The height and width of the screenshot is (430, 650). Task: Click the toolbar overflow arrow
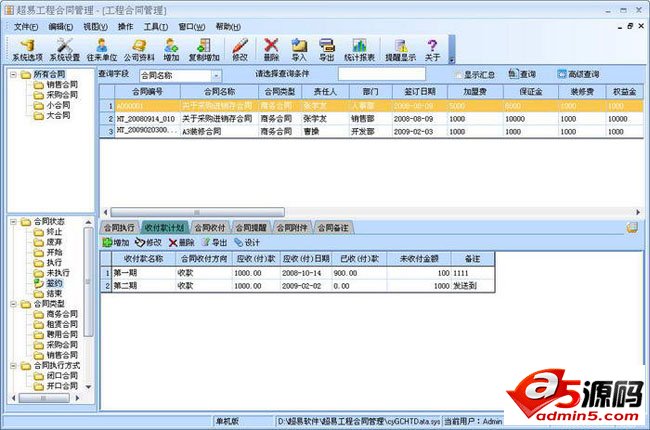tap(452, 60)
